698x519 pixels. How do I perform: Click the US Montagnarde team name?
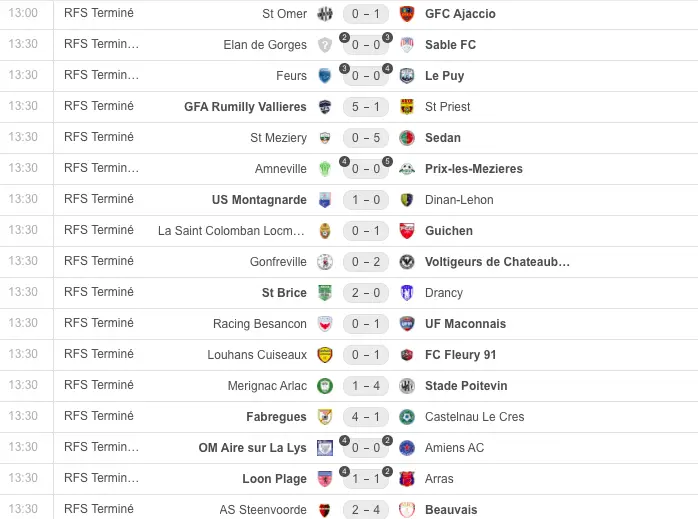(259, 200)
